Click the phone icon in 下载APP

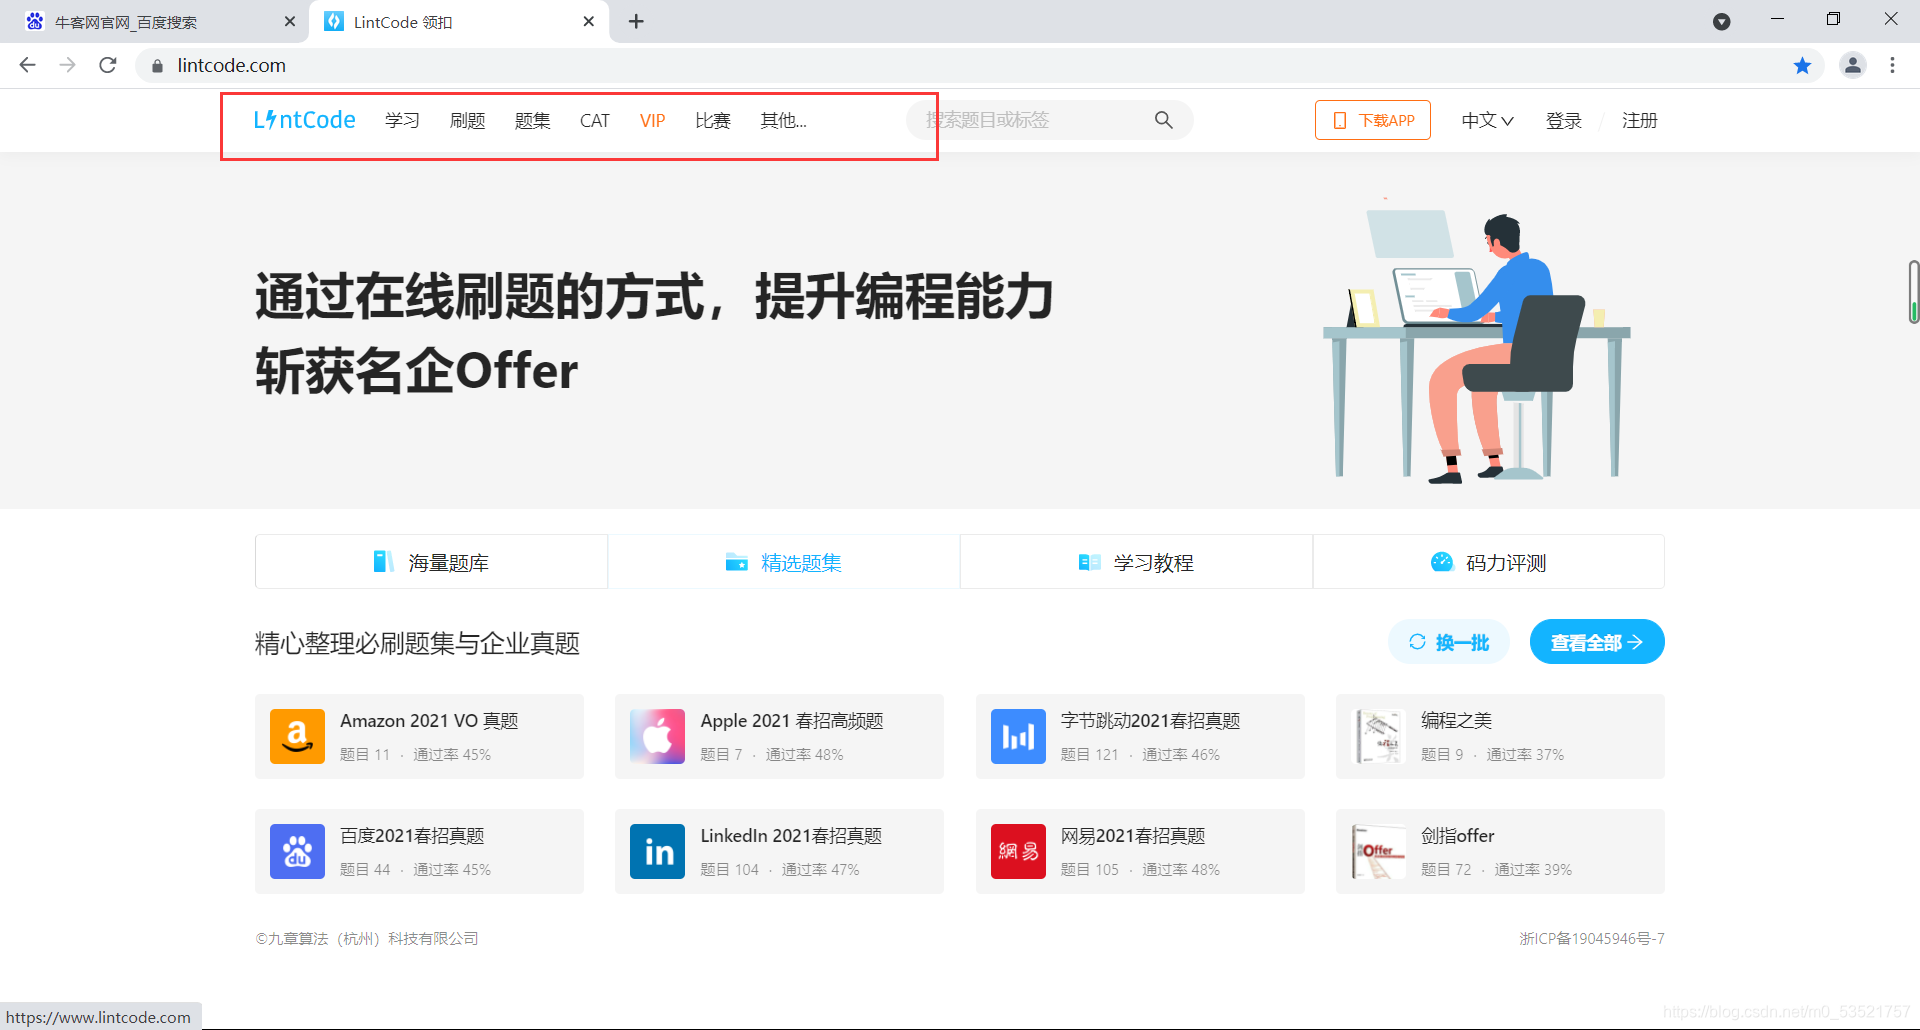(x=1339, y=120)
